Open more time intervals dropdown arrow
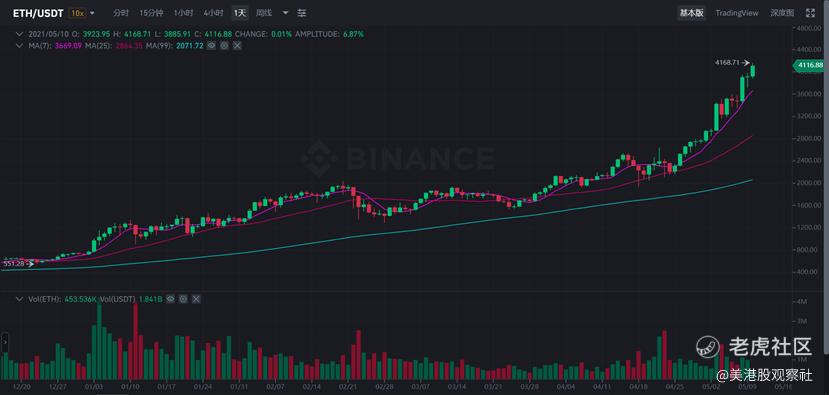Image resolution: width=829 pixels, height=395 pixels. click(285, 13)
